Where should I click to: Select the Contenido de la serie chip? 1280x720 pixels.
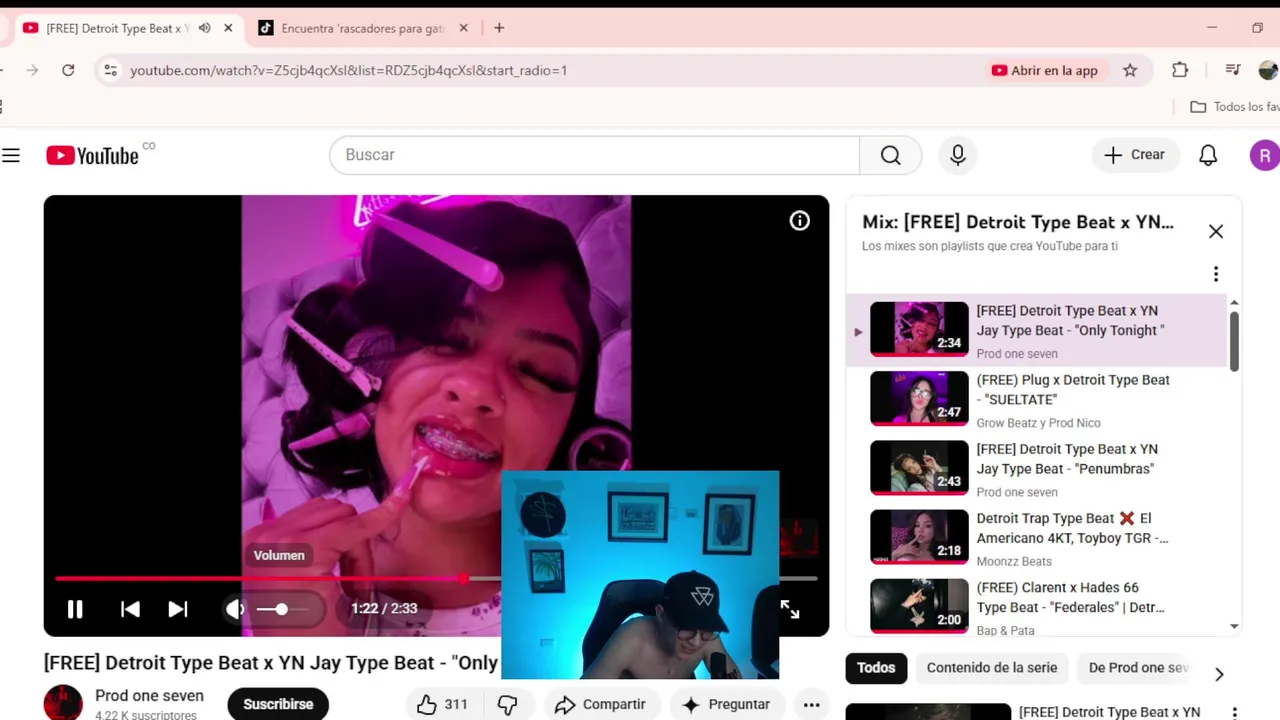[x=992, y=668]
